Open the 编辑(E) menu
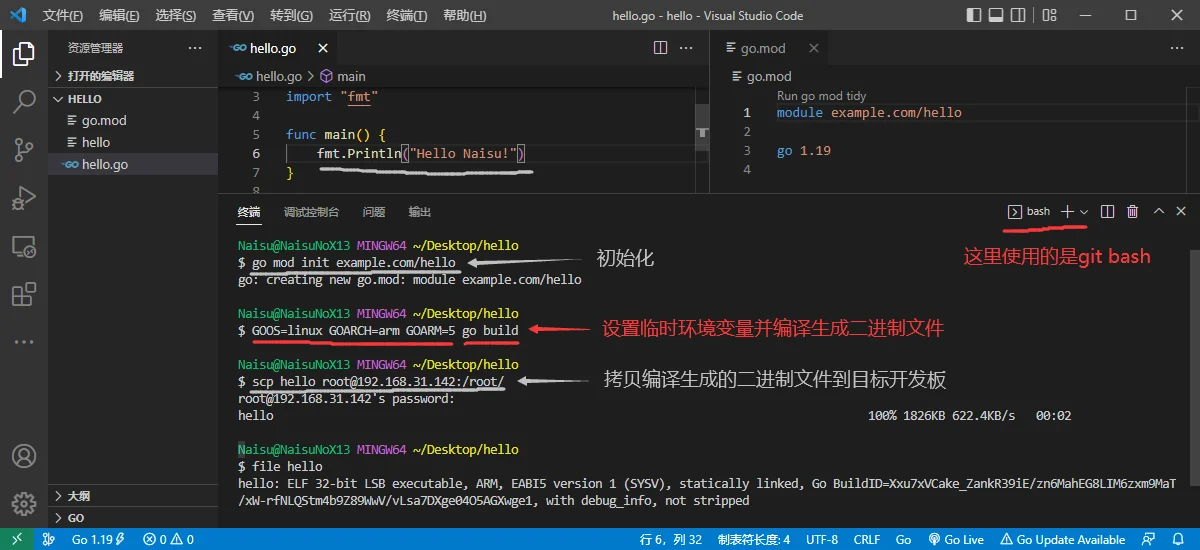 pyautogui.click(x=120, y=16)
